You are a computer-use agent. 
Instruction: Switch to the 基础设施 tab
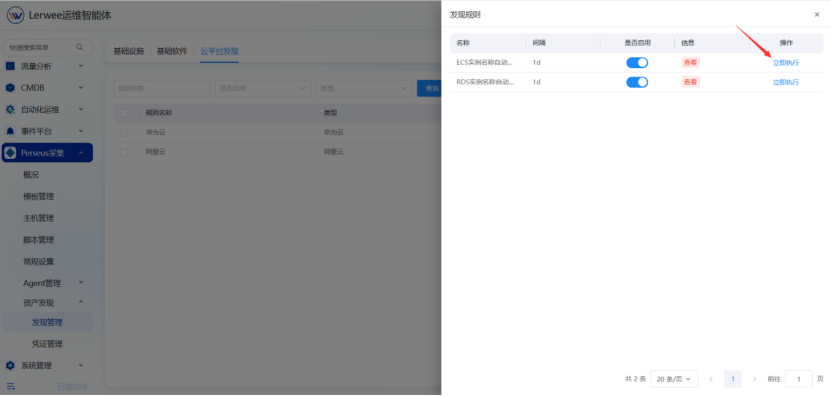tap(129, 51)
